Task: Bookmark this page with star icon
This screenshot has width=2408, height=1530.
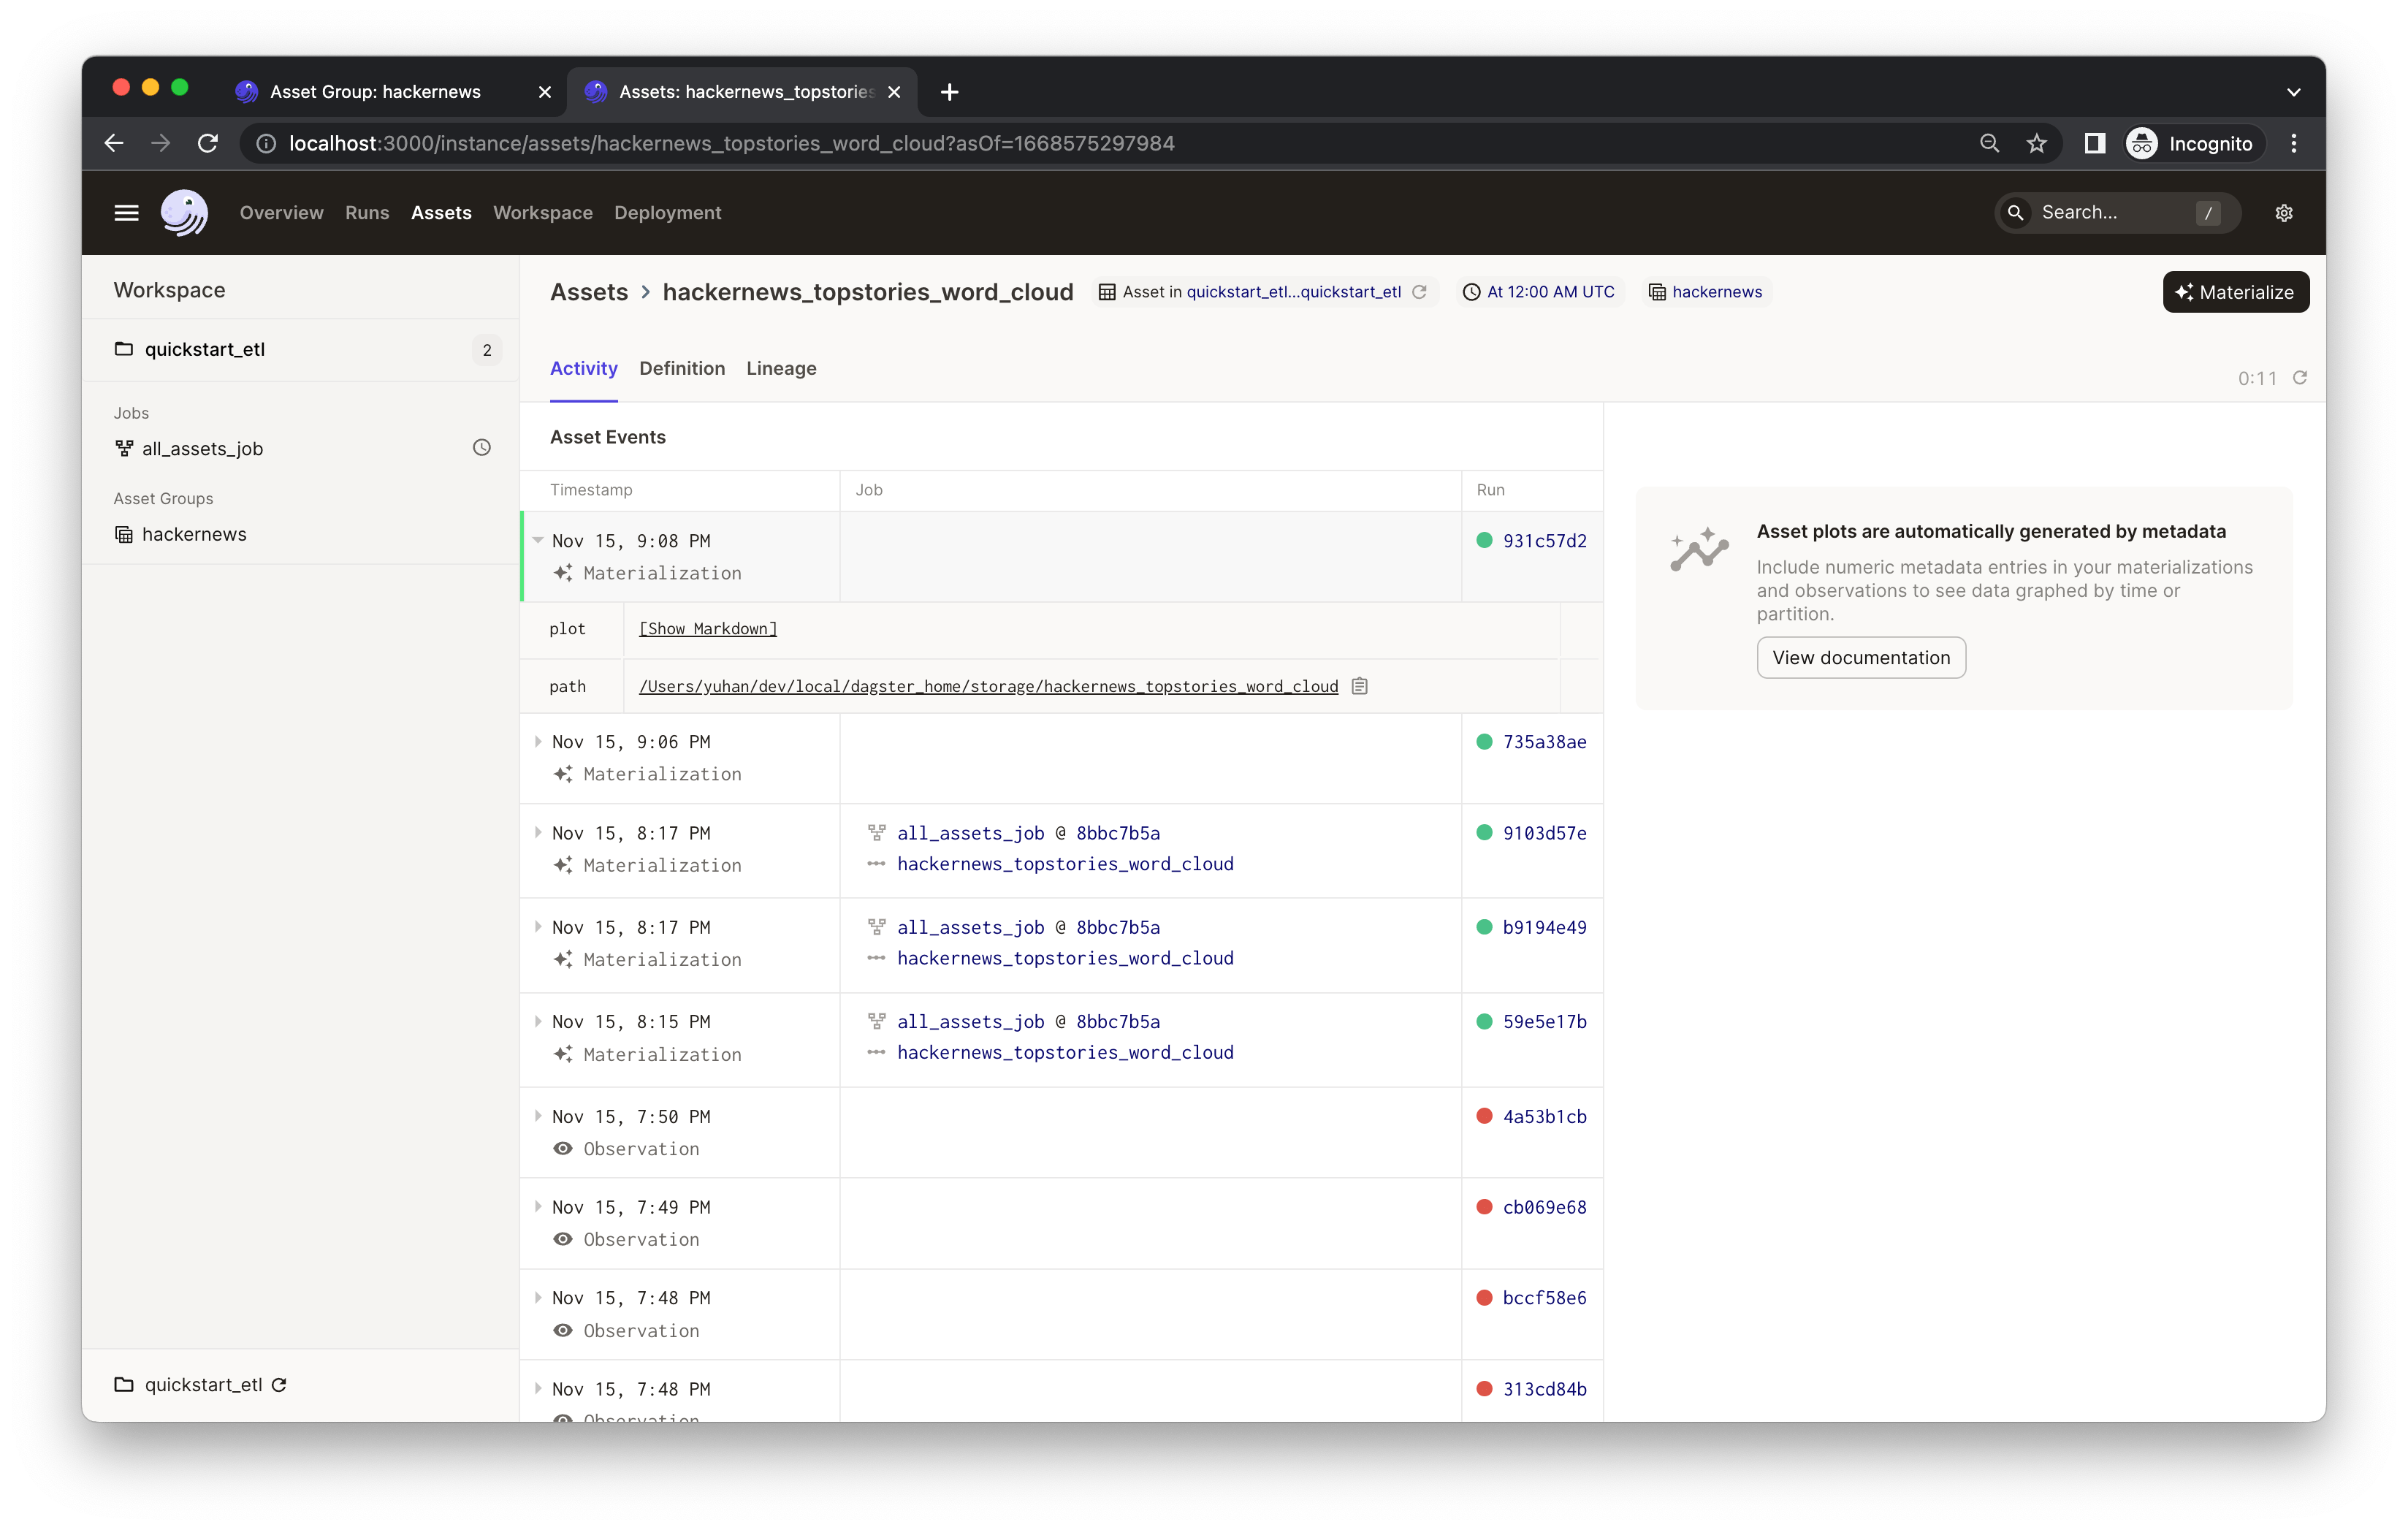Action: (2036, 144)
